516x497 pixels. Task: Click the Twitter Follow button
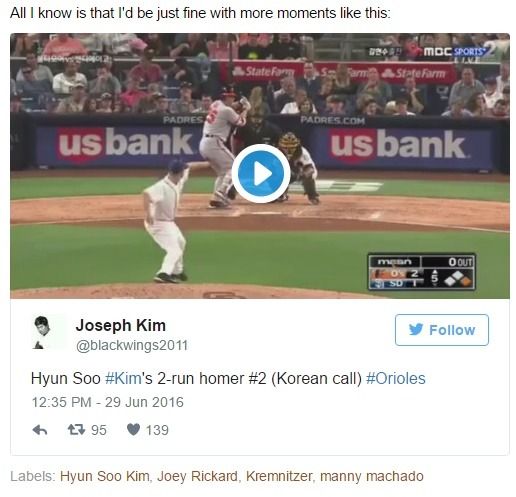pyautogui.click(x=442, y=330)
